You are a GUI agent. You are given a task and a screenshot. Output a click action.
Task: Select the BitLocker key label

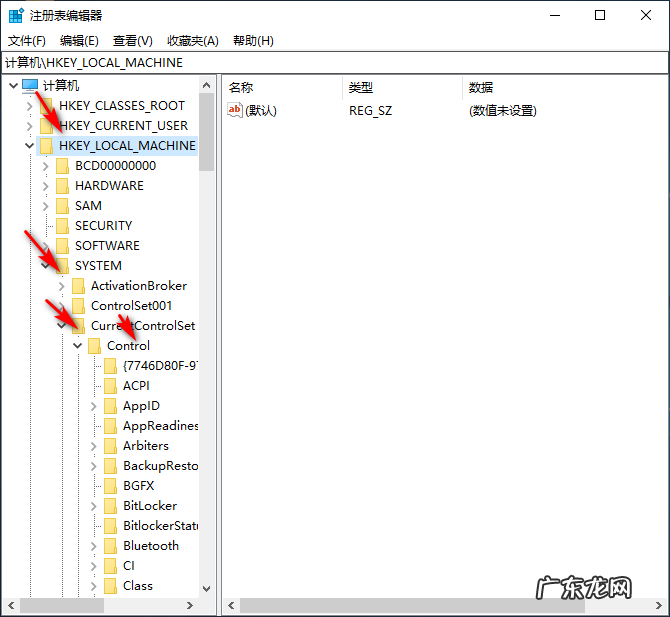click(x=150, y=506)
